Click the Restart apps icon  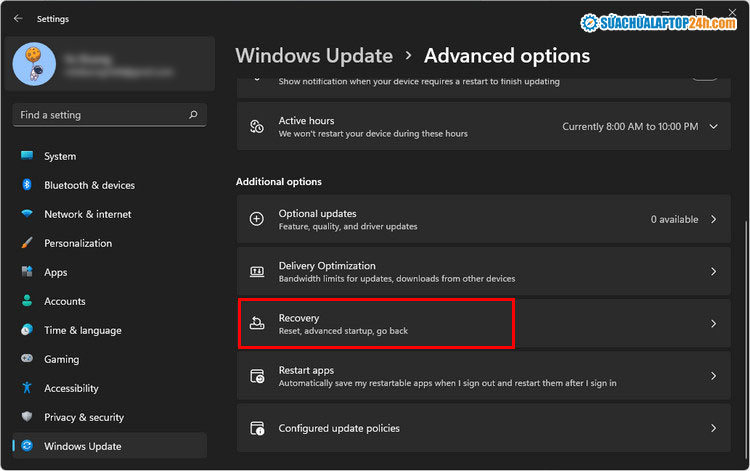(257, 376)
